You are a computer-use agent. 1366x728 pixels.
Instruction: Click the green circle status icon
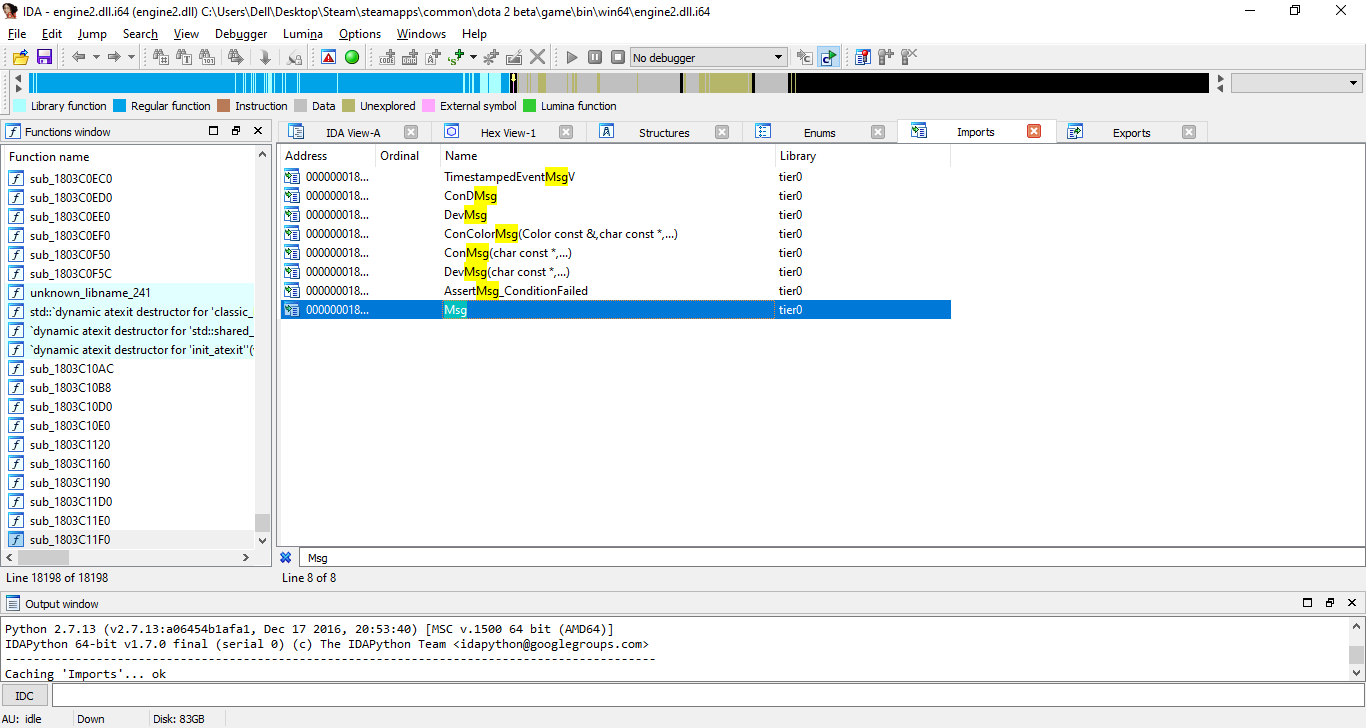(352, 57)
